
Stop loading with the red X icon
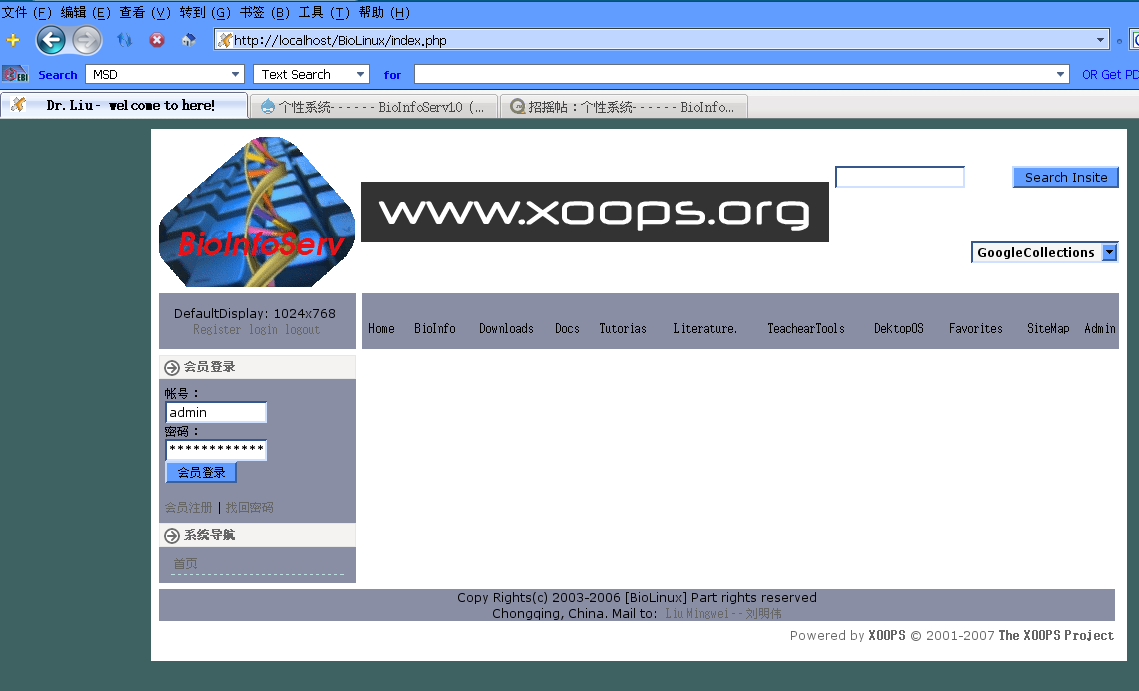(x=157, y=40)
